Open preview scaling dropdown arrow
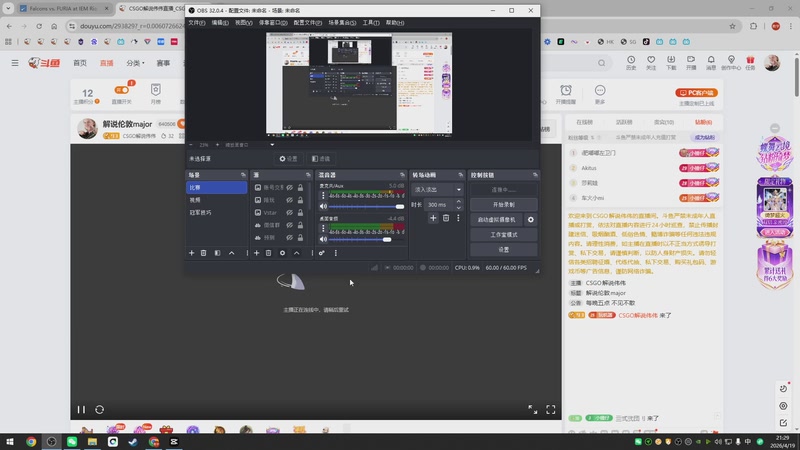This screenshot has width=800, height=450. tap(272, 145)
